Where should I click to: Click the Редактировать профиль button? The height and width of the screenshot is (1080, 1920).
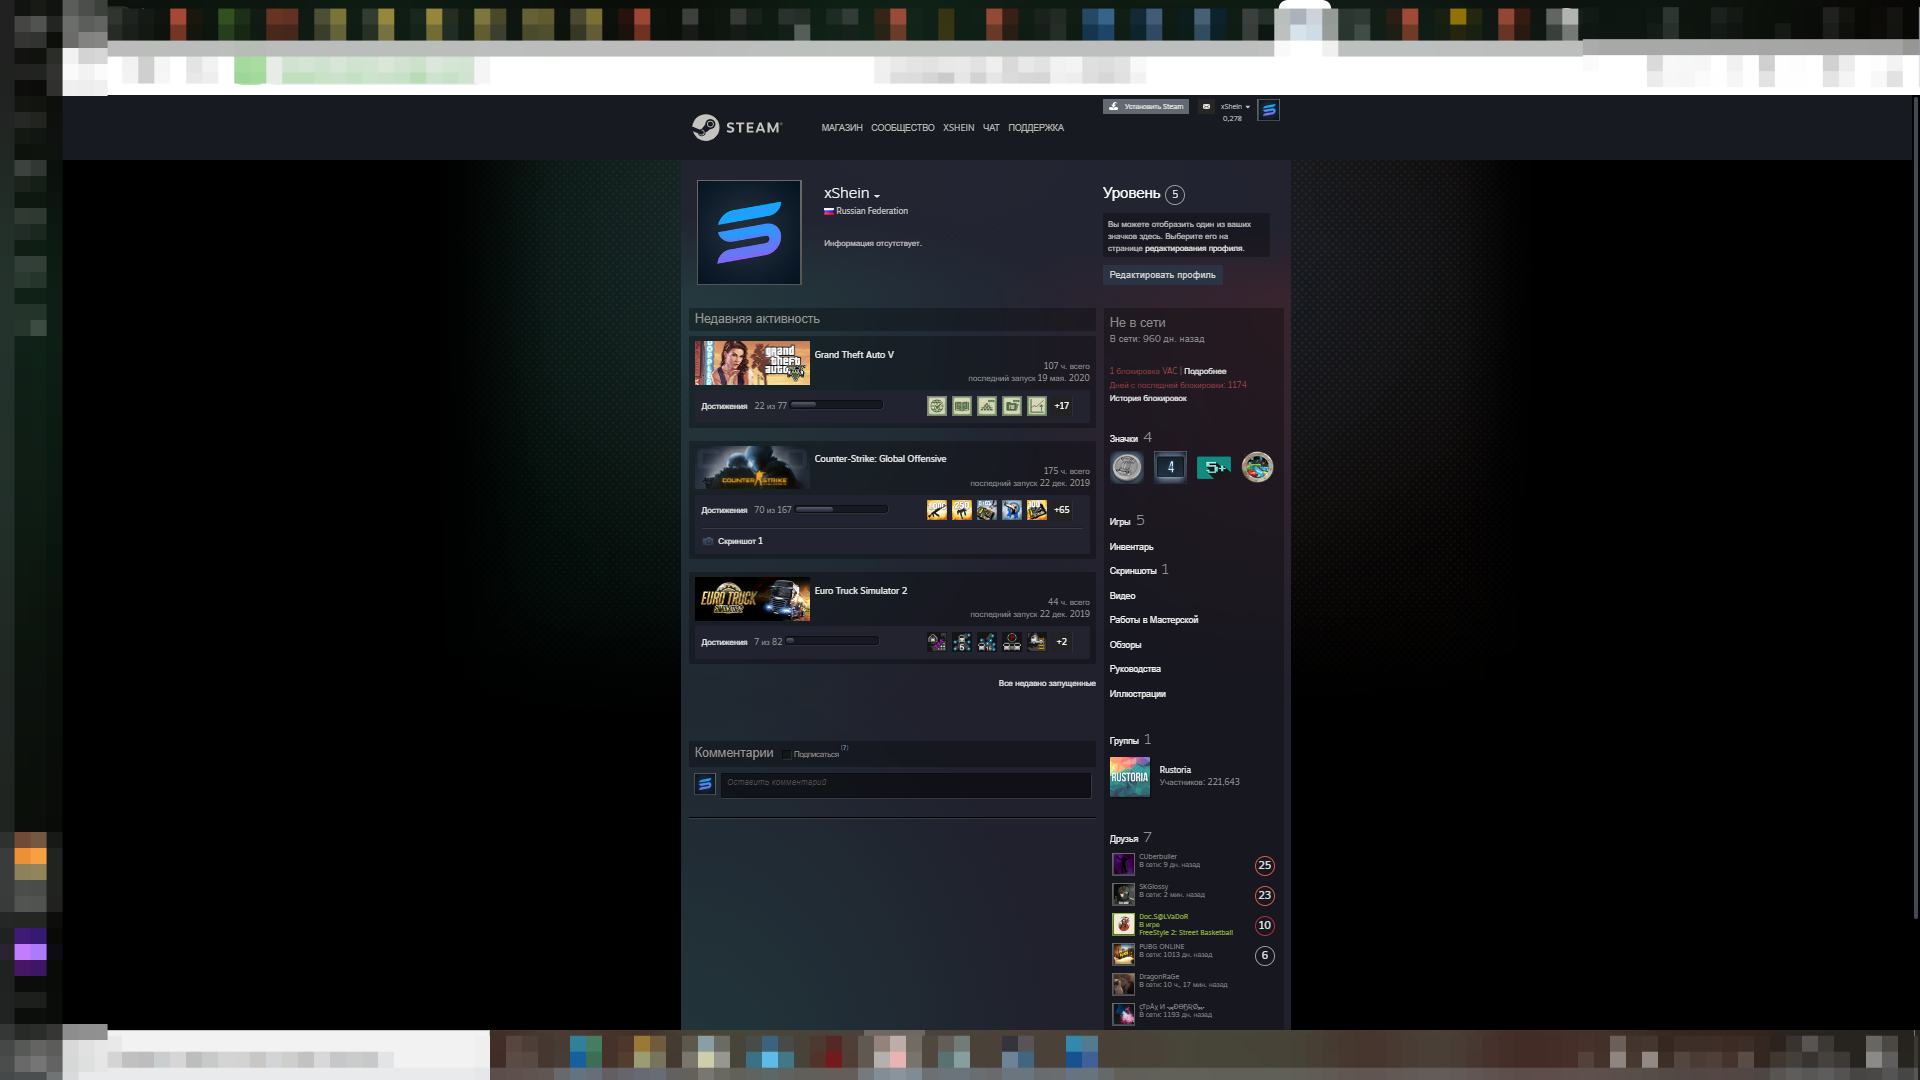tap(1162, 275)
